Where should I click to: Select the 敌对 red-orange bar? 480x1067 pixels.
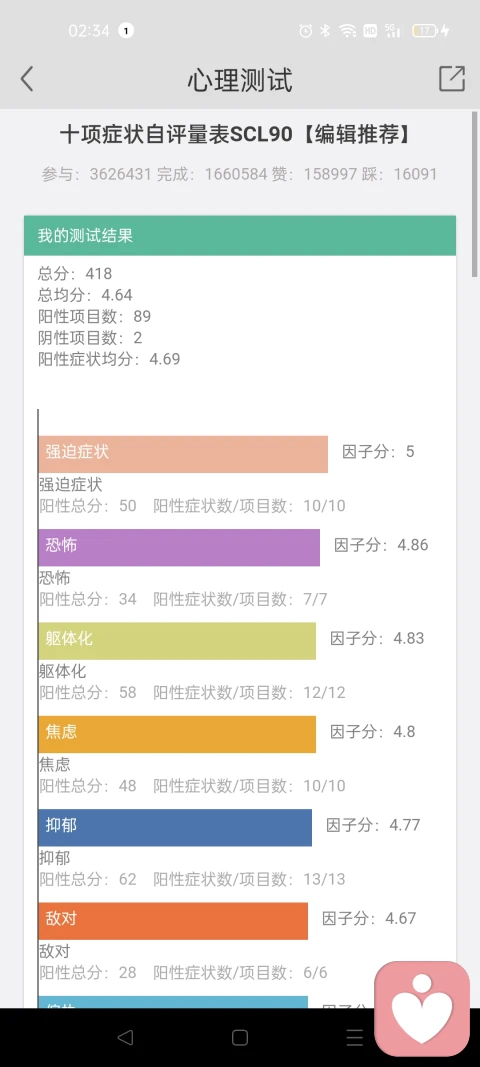[173, 921]
